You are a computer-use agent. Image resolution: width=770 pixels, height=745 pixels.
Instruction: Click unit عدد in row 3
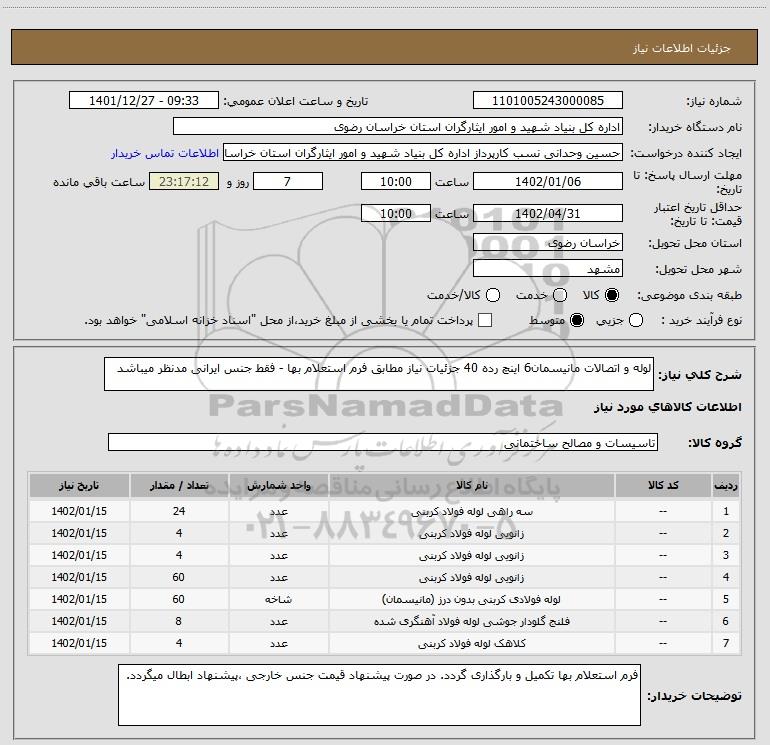tap(278, 555)
